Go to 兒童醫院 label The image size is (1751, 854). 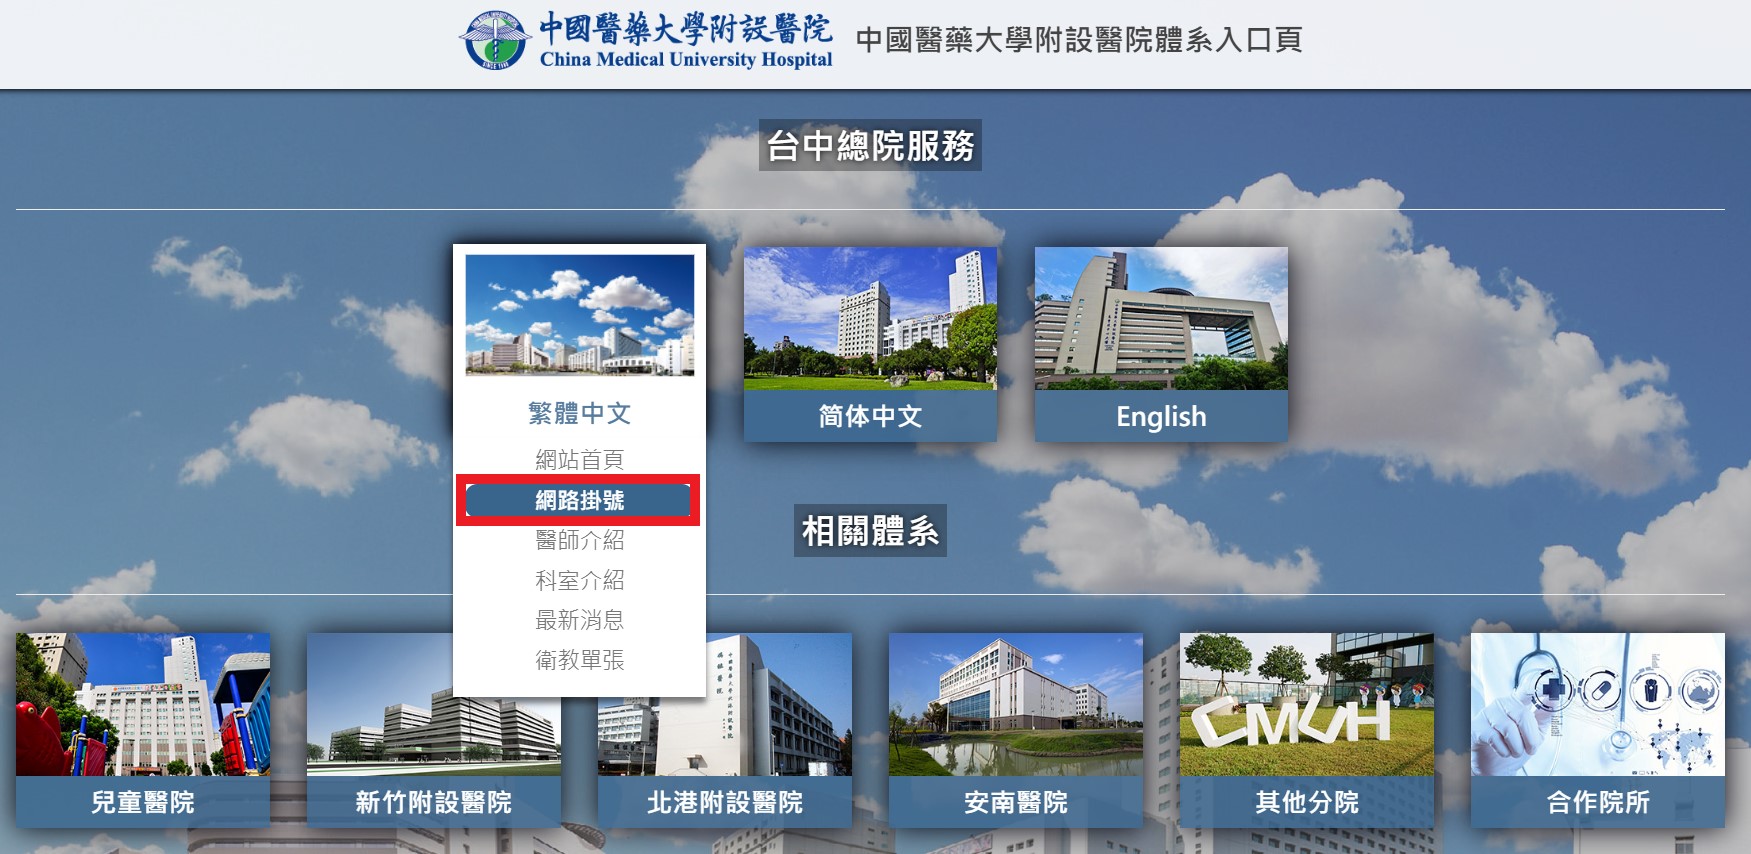click(143, 802)
